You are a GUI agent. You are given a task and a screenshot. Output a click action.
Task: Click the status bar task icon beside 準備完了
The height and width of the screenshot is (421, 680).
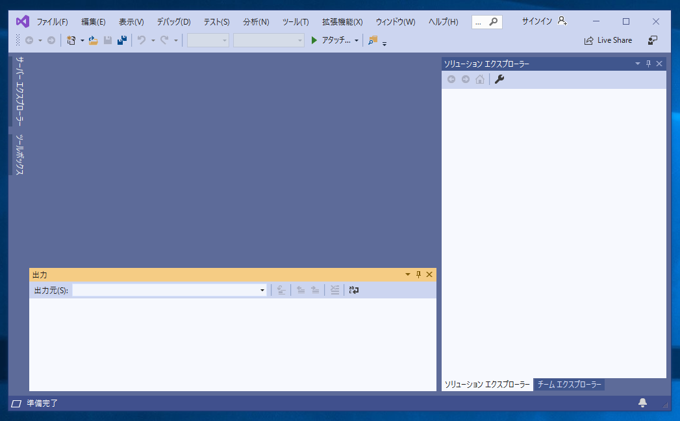point(16,404)
